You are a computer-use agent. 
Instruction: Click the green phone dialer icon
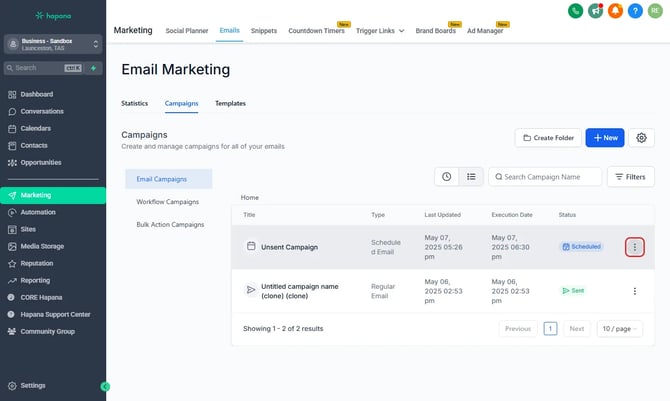[x=575, y=11]
